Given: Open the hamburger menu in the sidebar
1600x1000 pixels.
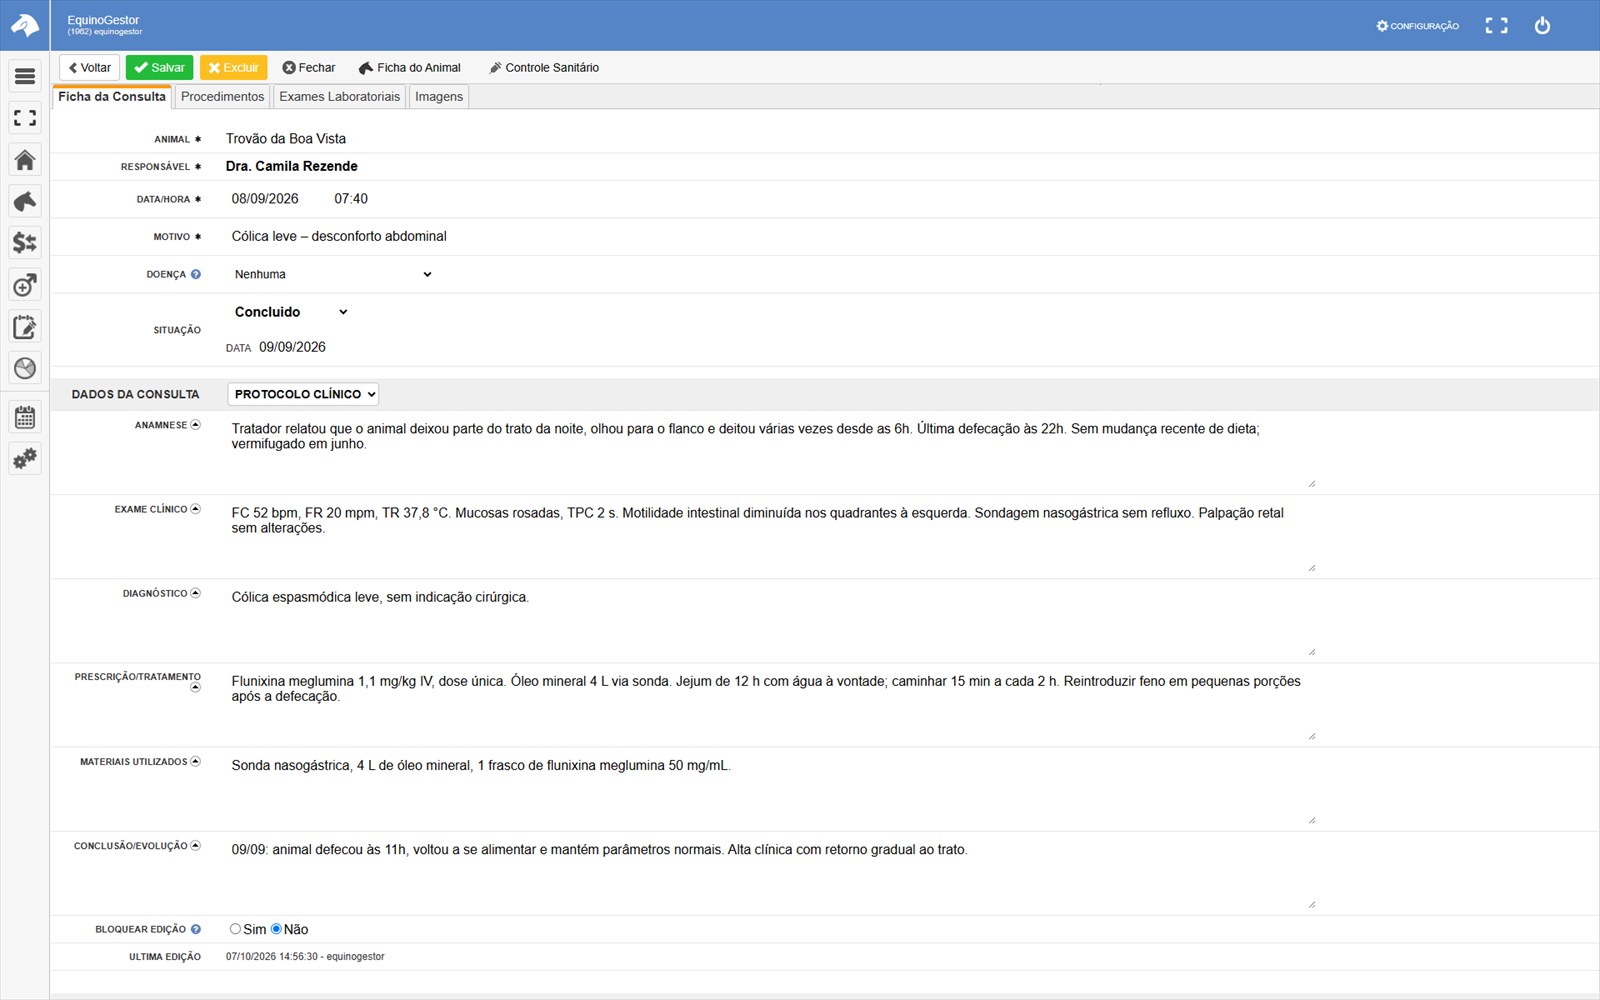Looking at the screenshot, I should pos(25,76).
